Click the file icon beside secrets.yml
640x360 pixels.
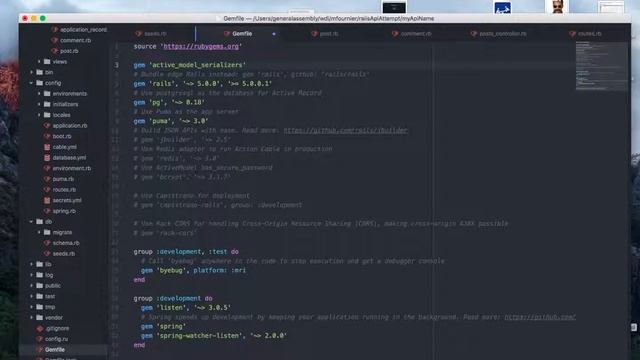(x=47, y=200)
